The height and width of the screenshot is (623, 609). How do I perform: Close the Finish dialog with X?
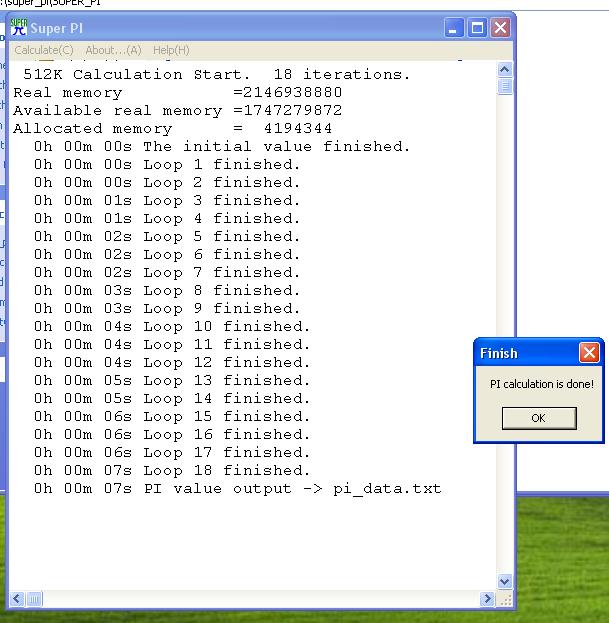(x=589, y=353)
